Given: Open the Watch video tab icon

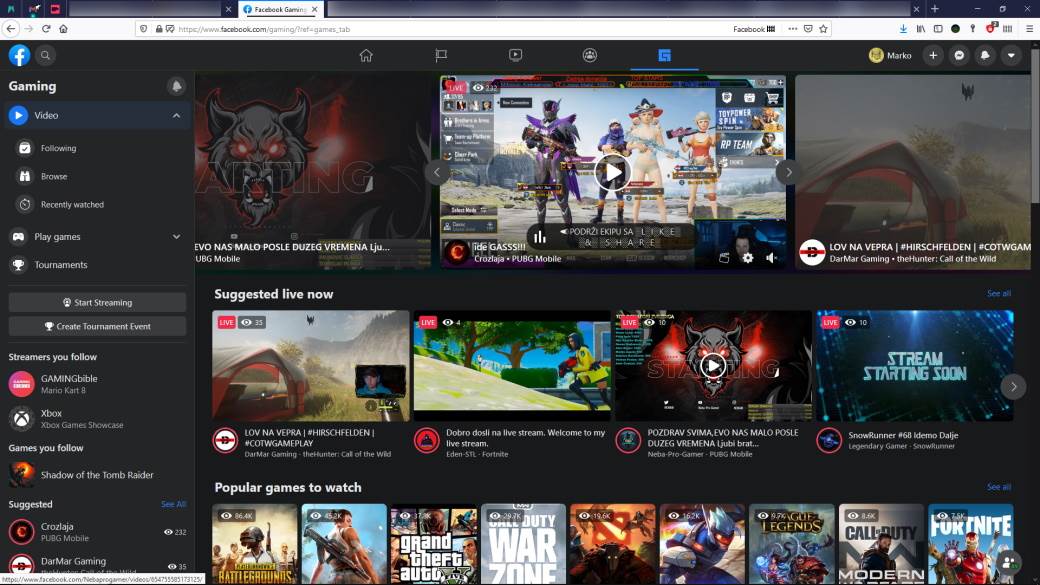Looking at the screenshot, I should click(515, 55).
